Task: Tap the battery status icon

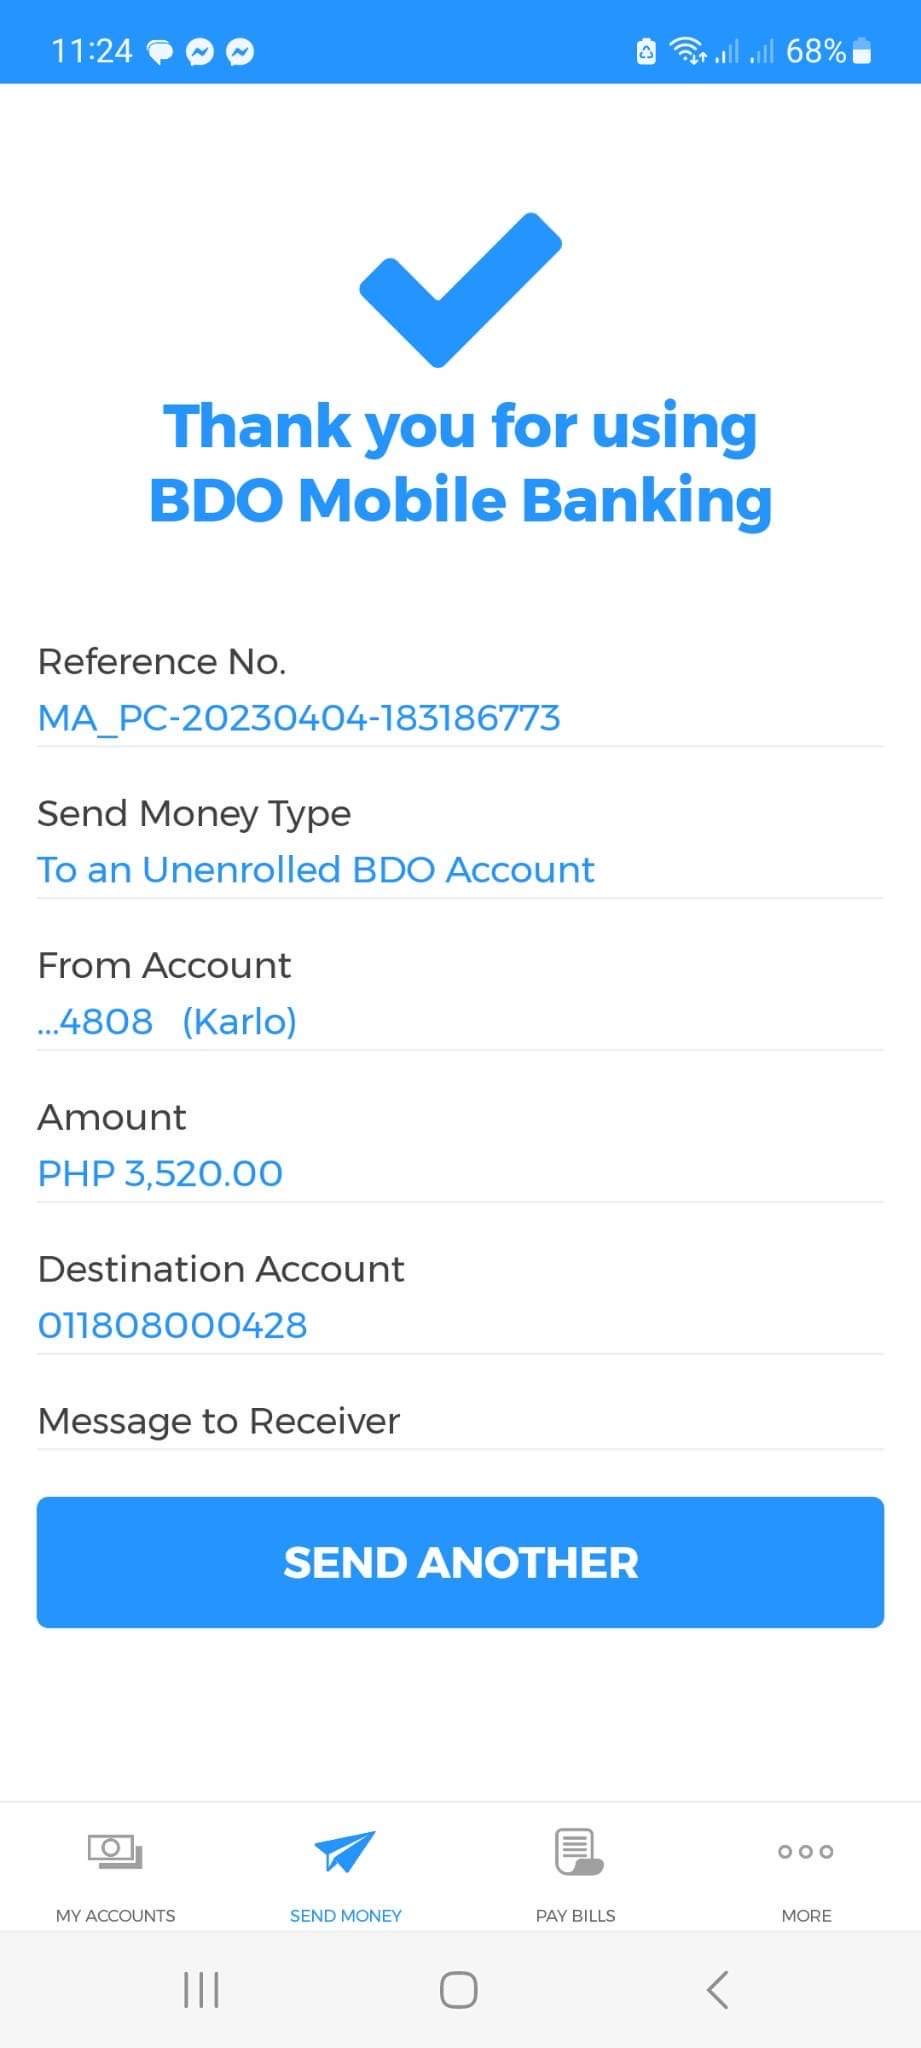Action: click(x=862, y=51)
